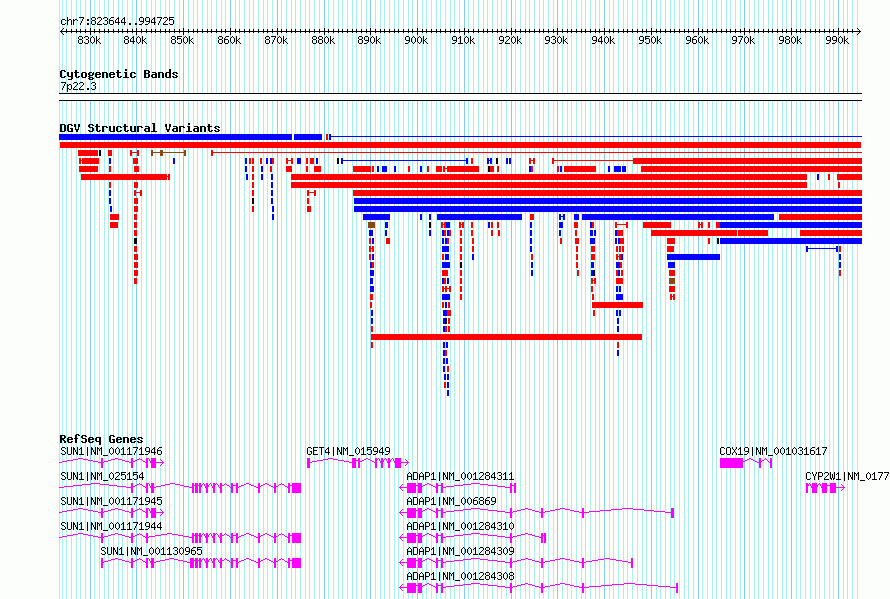Click the 870k ruler tick label

(x=276, y=40)
